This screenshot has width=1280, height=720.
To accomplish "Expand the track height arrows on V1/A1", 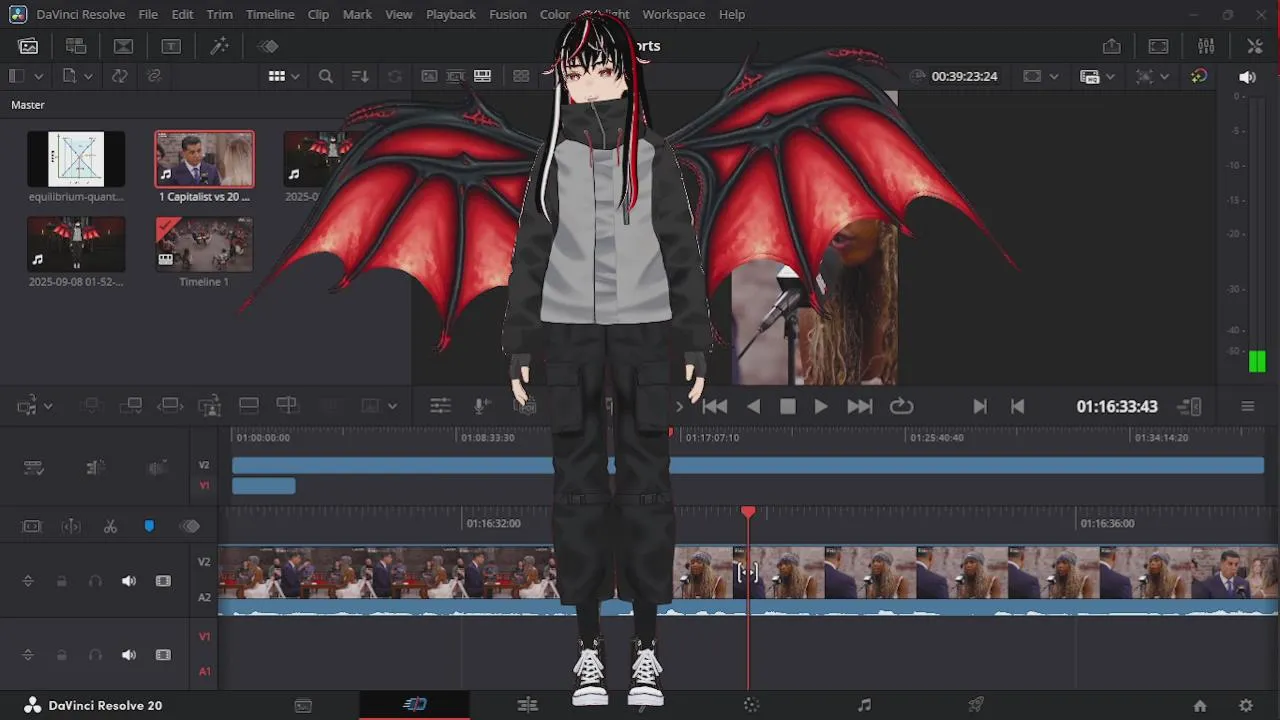I will tap(28, 655).
